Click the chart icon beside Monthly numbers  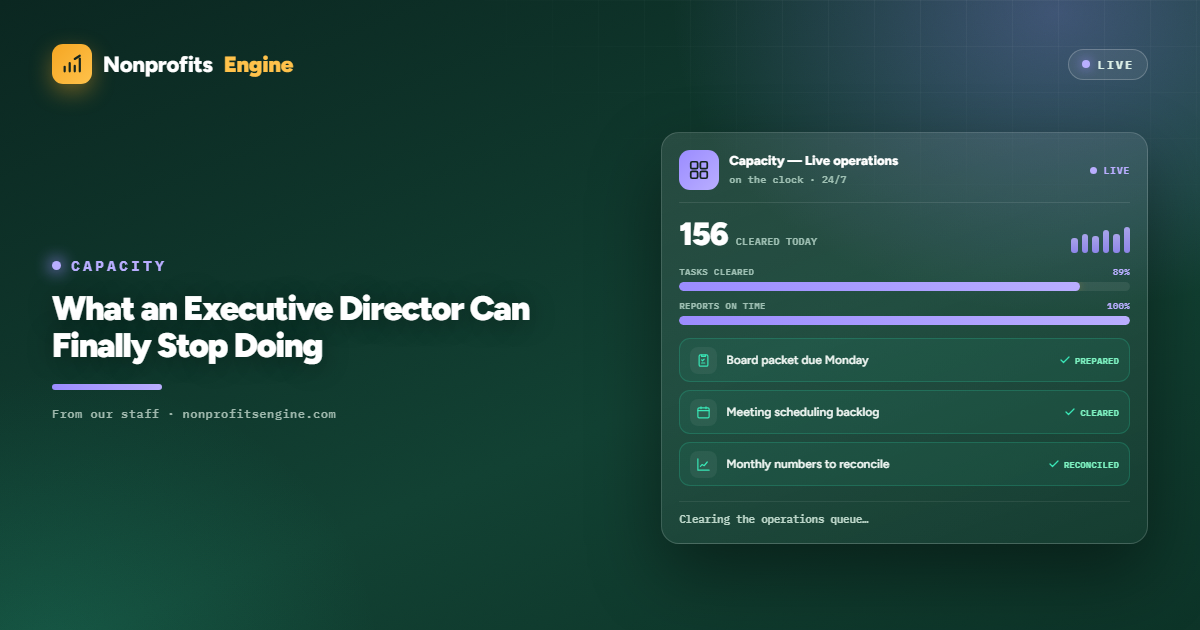click(x=703, y=464)
